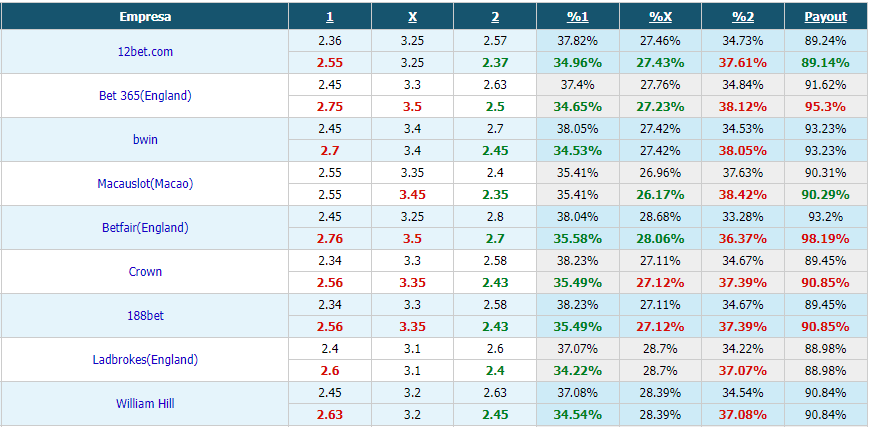Sort by %2 column header
Screen dimensions: 870x427
[x=743, y=17]
